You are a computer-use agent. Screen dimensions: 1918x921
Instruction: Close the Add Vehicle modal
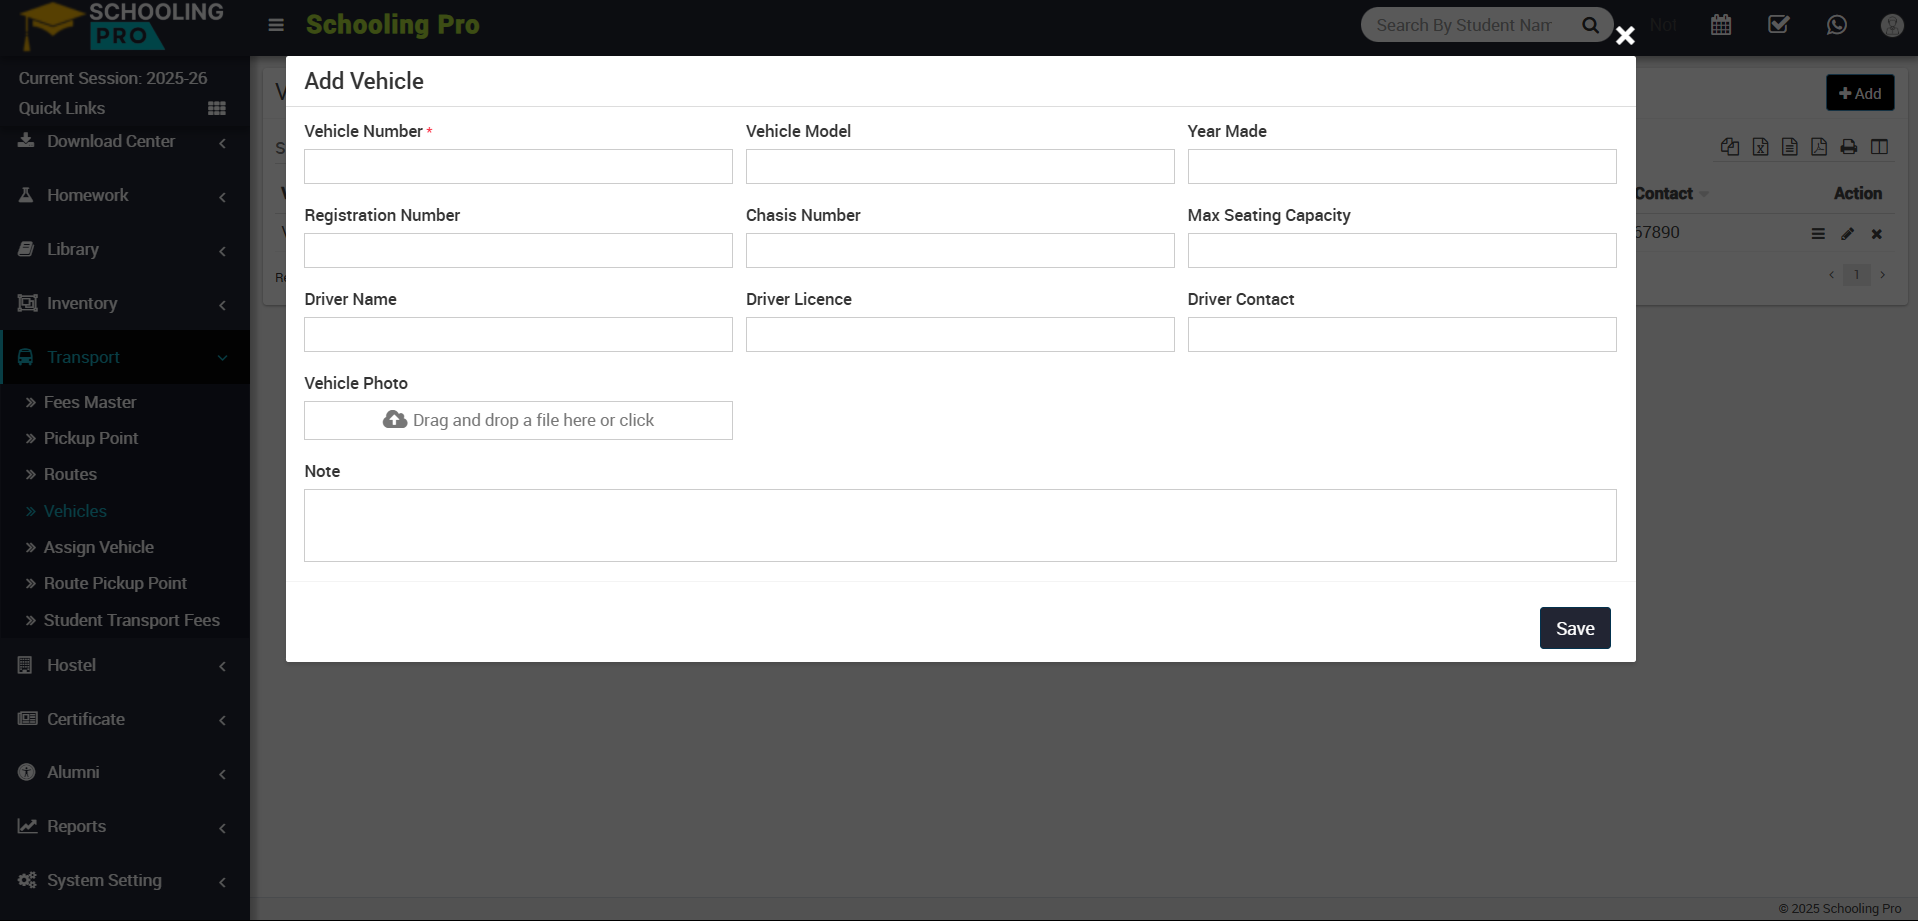(x=1625, y=36)
